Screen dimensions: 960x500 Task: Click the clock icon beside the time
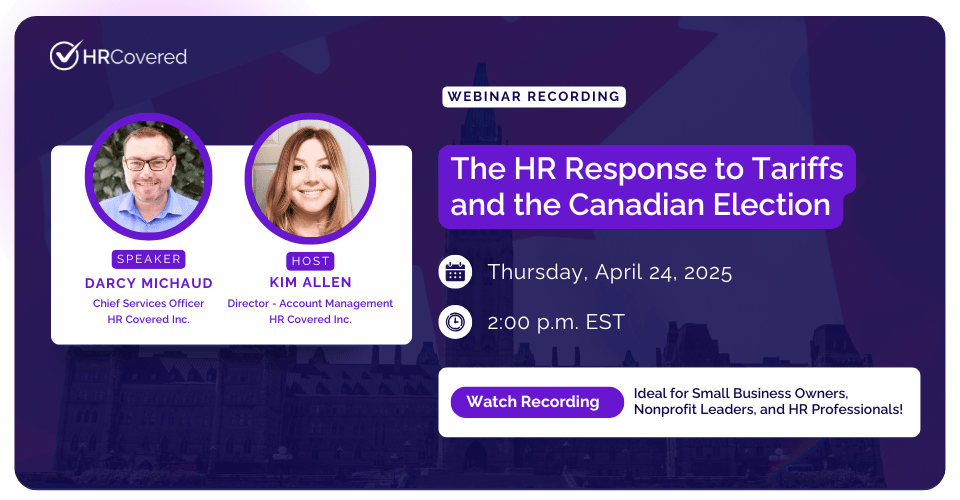tap(455, 322)
